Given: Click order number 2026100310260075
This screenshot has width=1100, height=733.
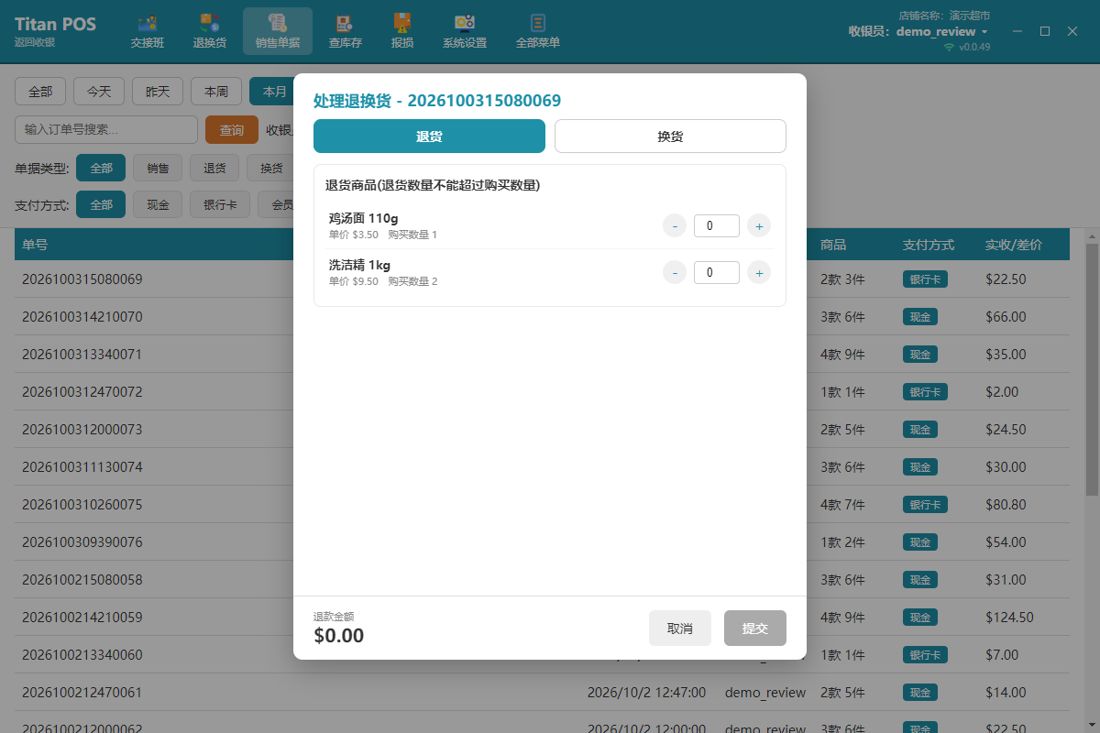Looking at the screenshot, I should (82, 504).
